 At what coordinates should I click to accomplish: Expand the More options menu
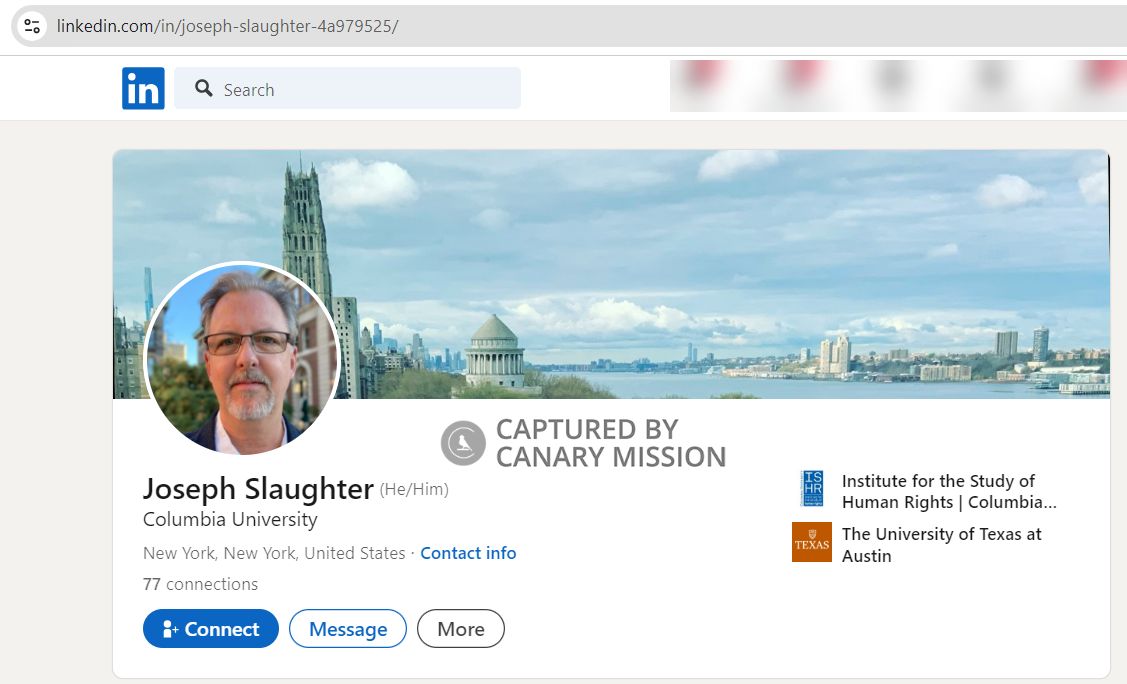point(460,629)
